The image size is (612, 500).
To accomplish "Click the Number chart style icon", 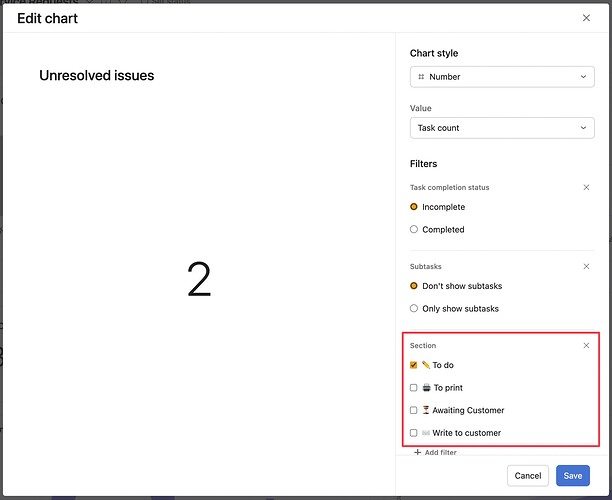I will [421, 77].
